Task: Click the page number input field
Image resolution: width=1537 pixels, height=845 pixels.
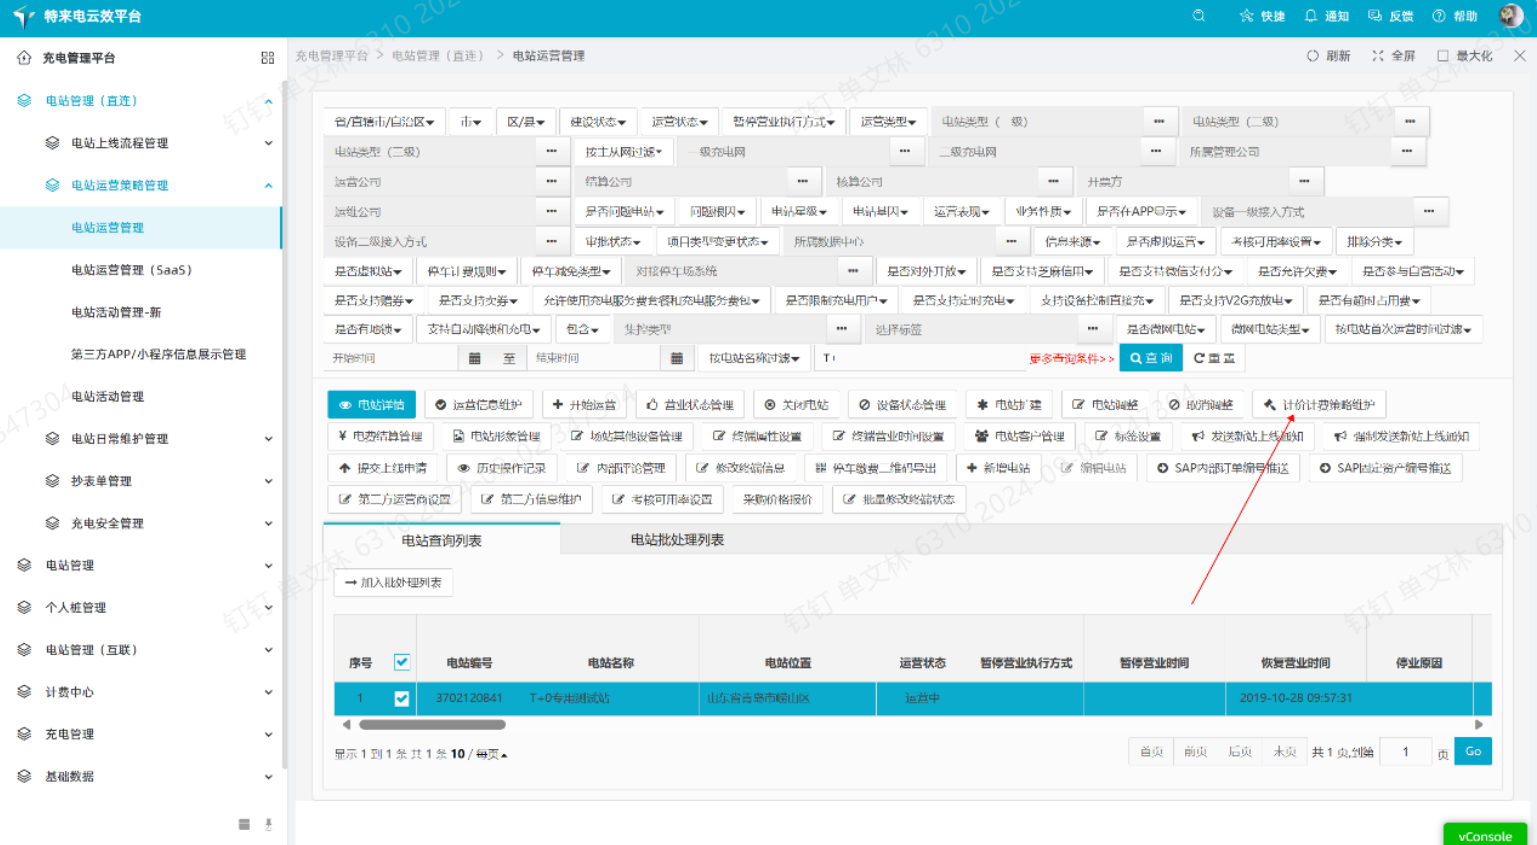Action: (1405, 752)
